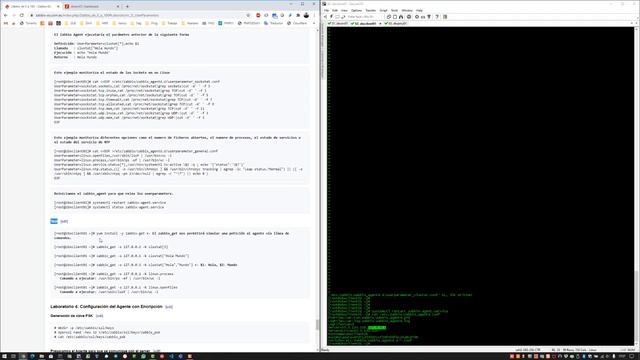
Task: Show hidden bookmarks overflow chevron
Action: tap(314, 23)
